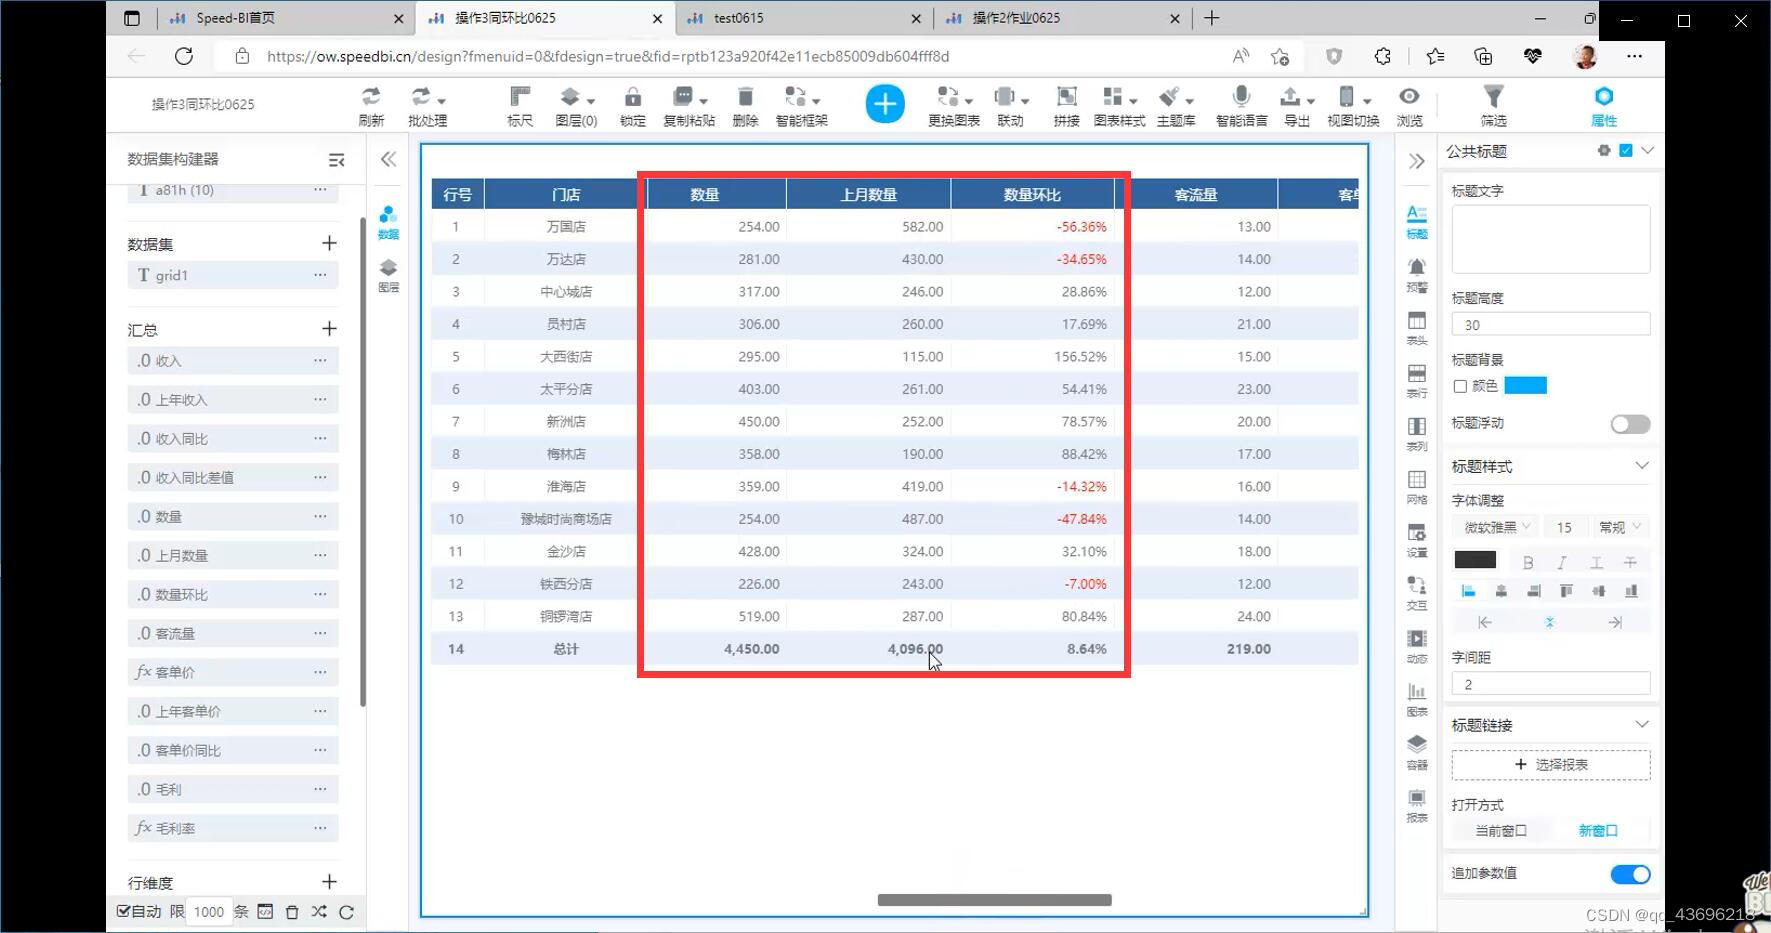Open the 主题库 theme library
This screenshot has height=933, width=1771.
(1176, 105)
